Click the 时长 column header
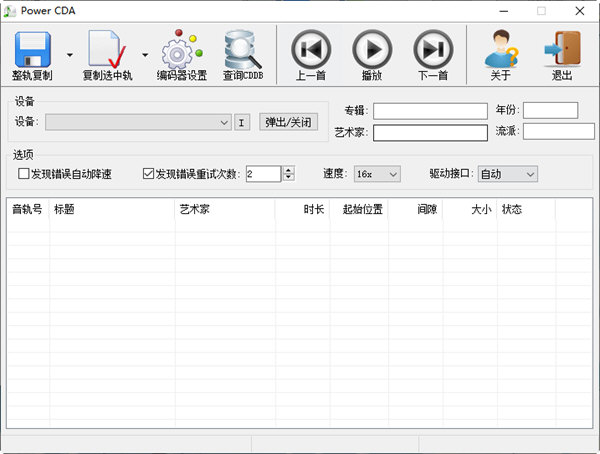600x454 pixels. [x=302, y=209]
